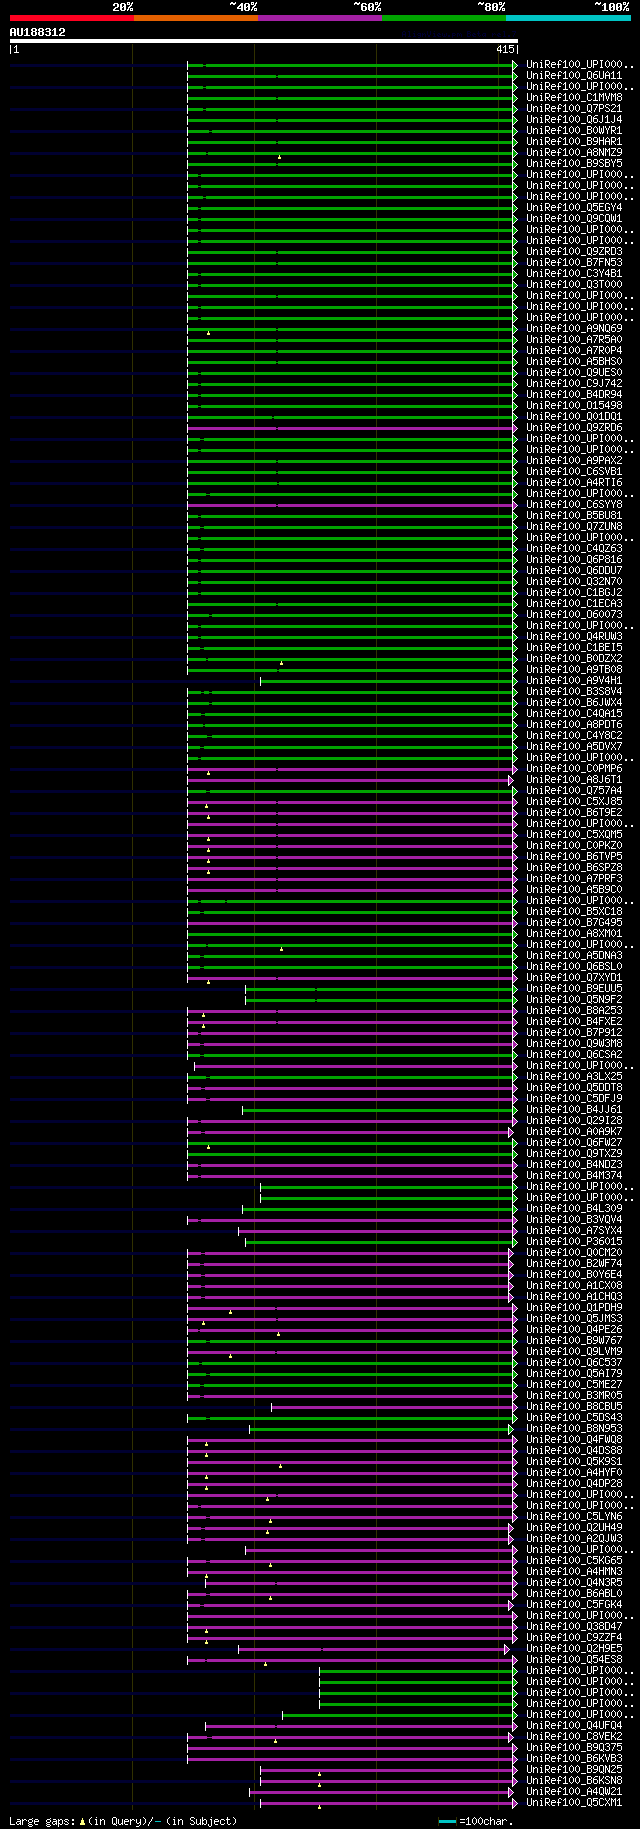
Task: Click label UniRef100_Q9ZRD3
Action: (x=574, y=252)
